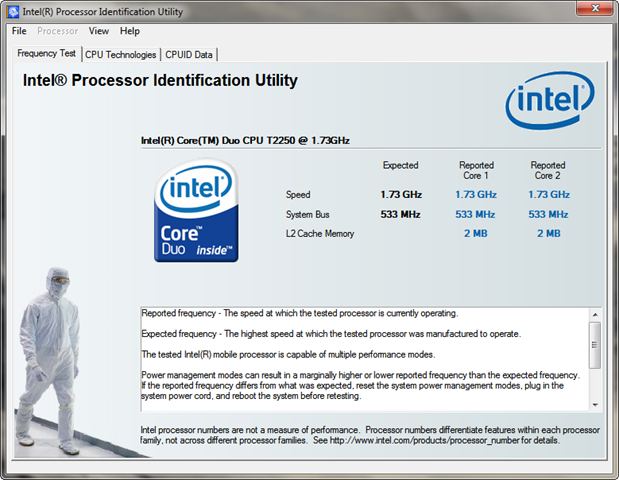Image resolution: width=619 pixels, height=480 pixels.
Task: Click Expected System Bus 533 MHz value
Action: [x=400, y=214]
